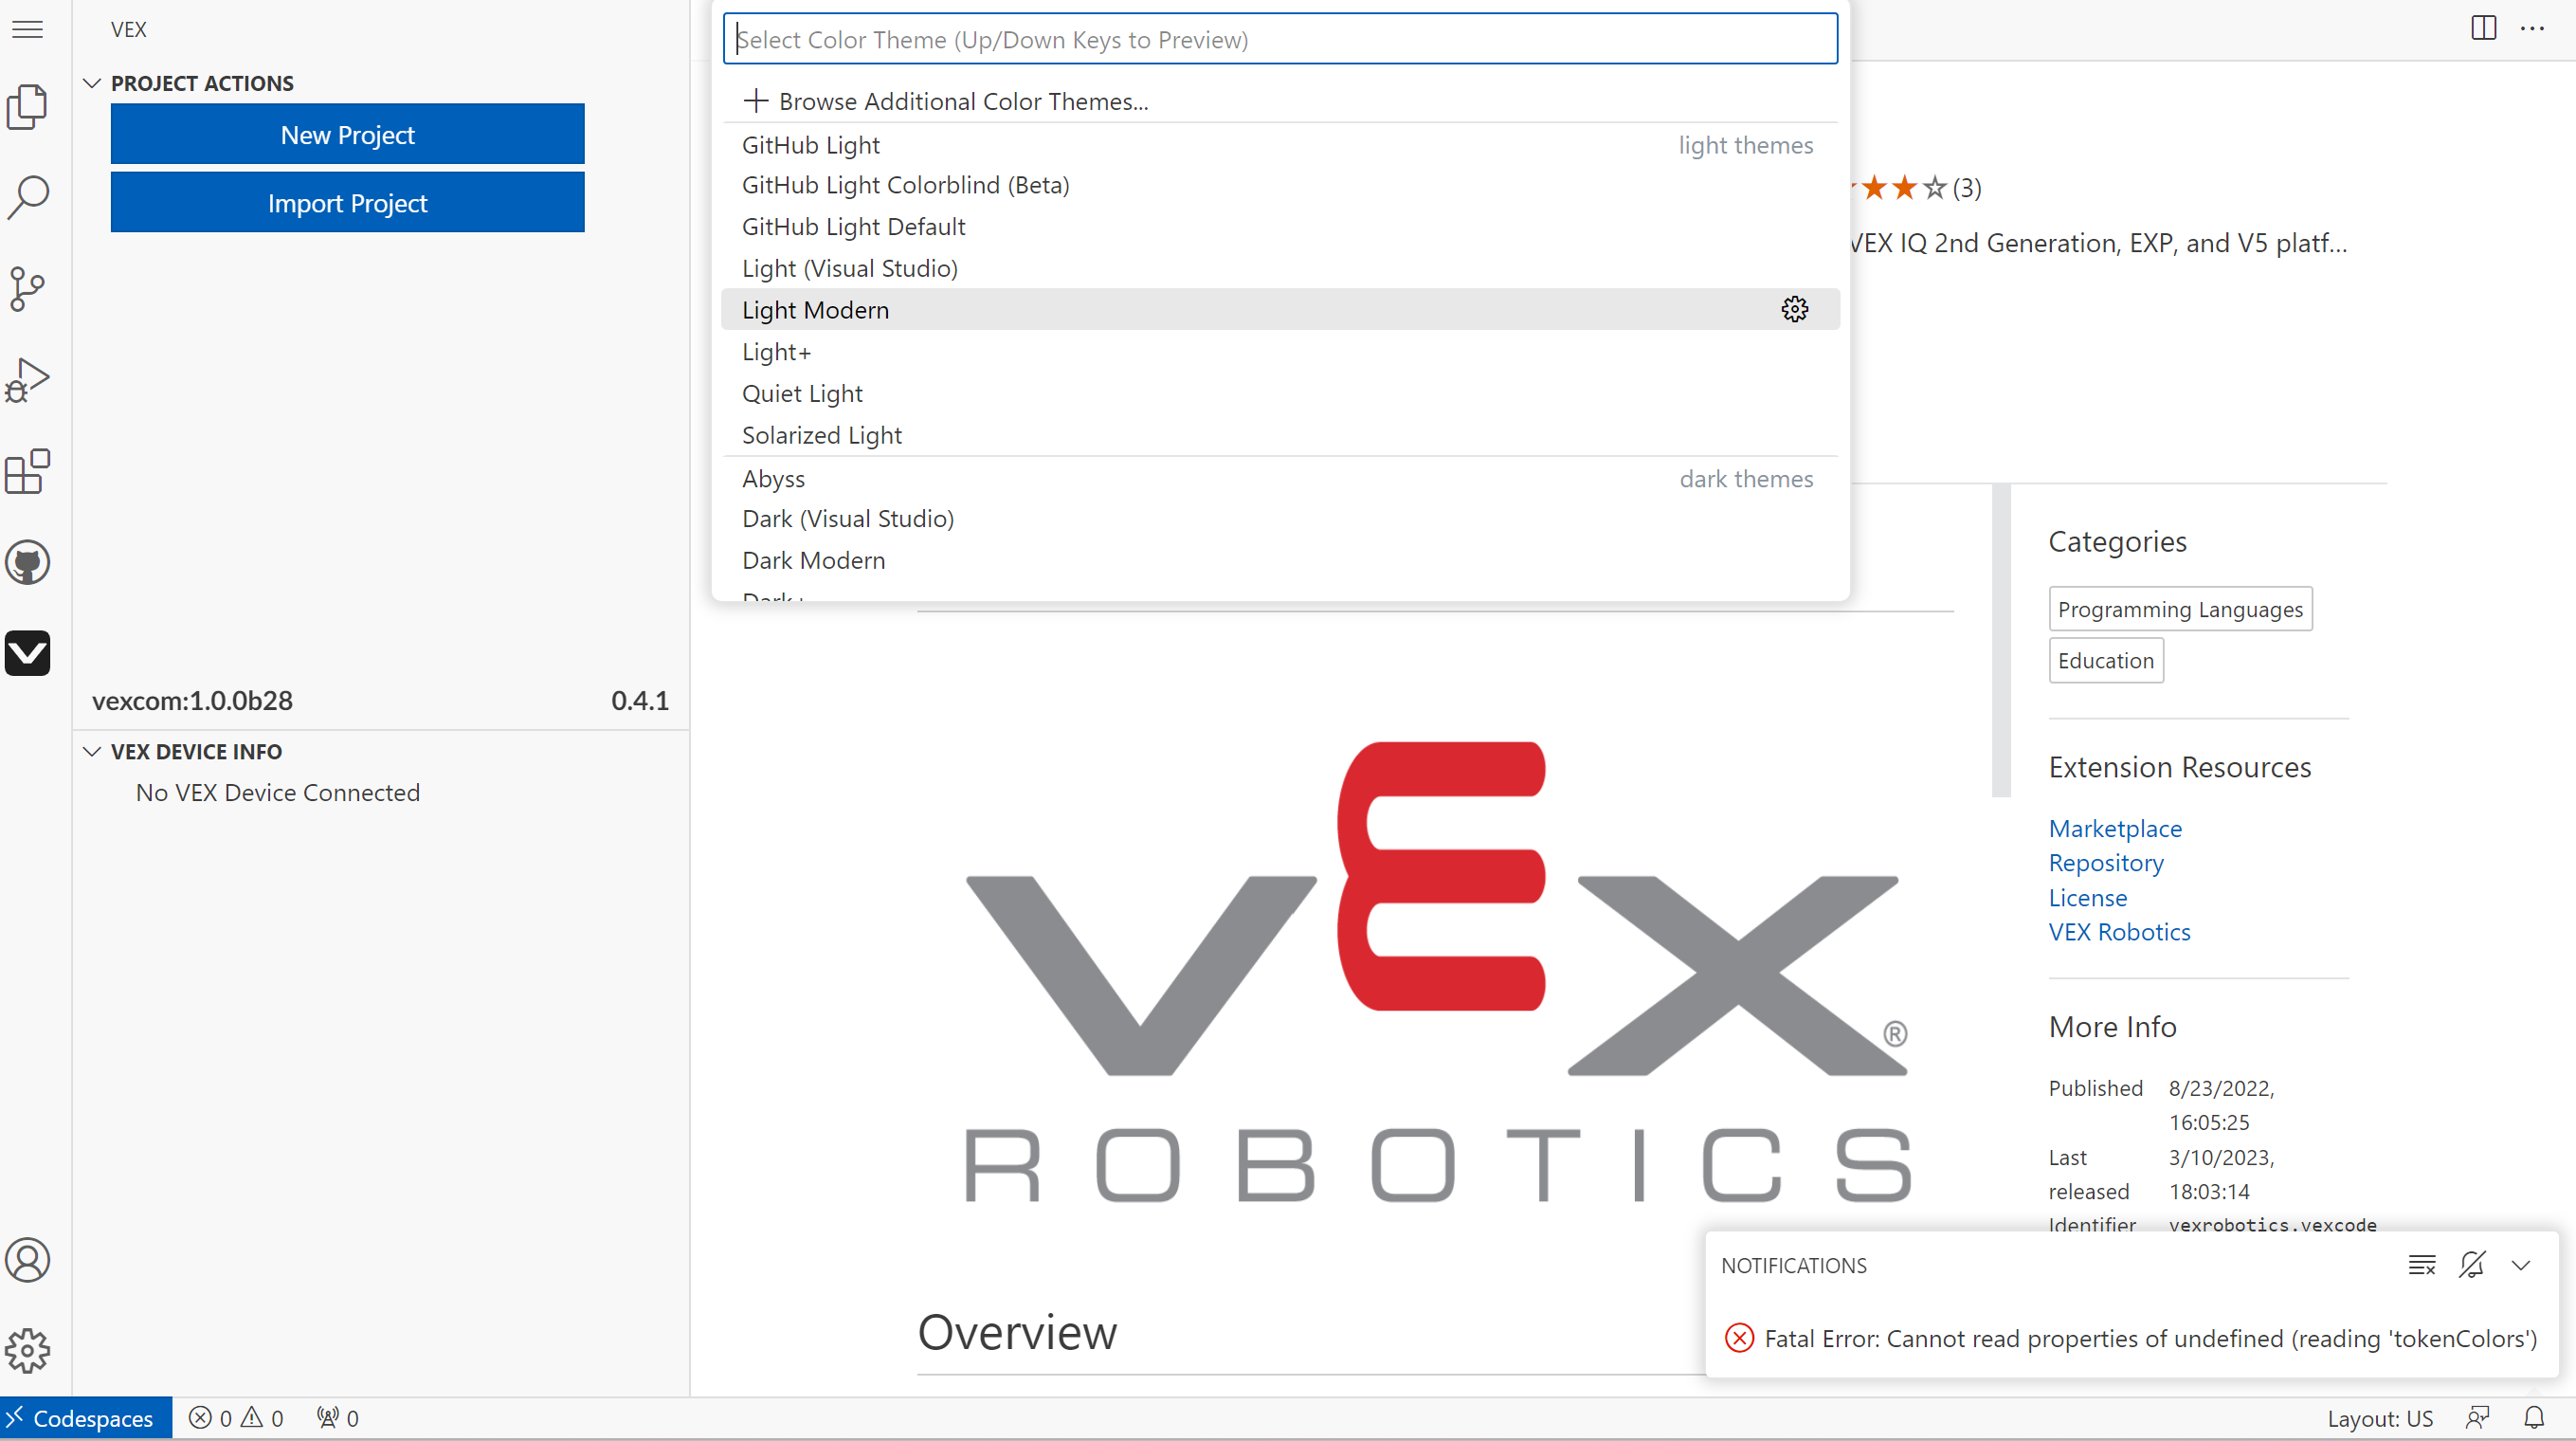Screen dimensions: 2576x1441
Task: Click the star rating (3)
Action: (1918, 187)
